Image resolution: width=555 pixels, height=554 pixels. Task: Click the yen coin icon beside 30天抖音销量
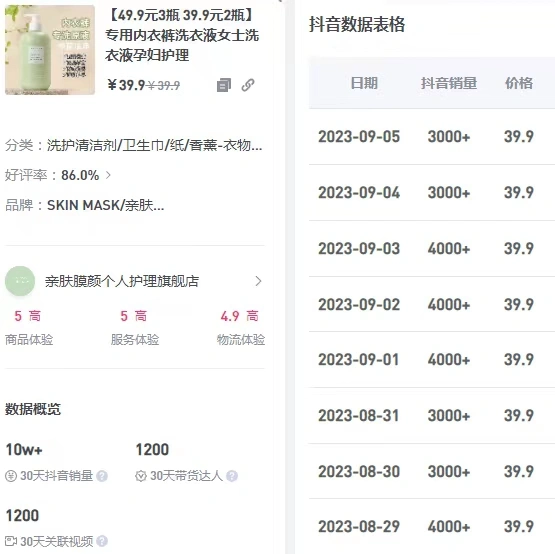coord(11,476)
